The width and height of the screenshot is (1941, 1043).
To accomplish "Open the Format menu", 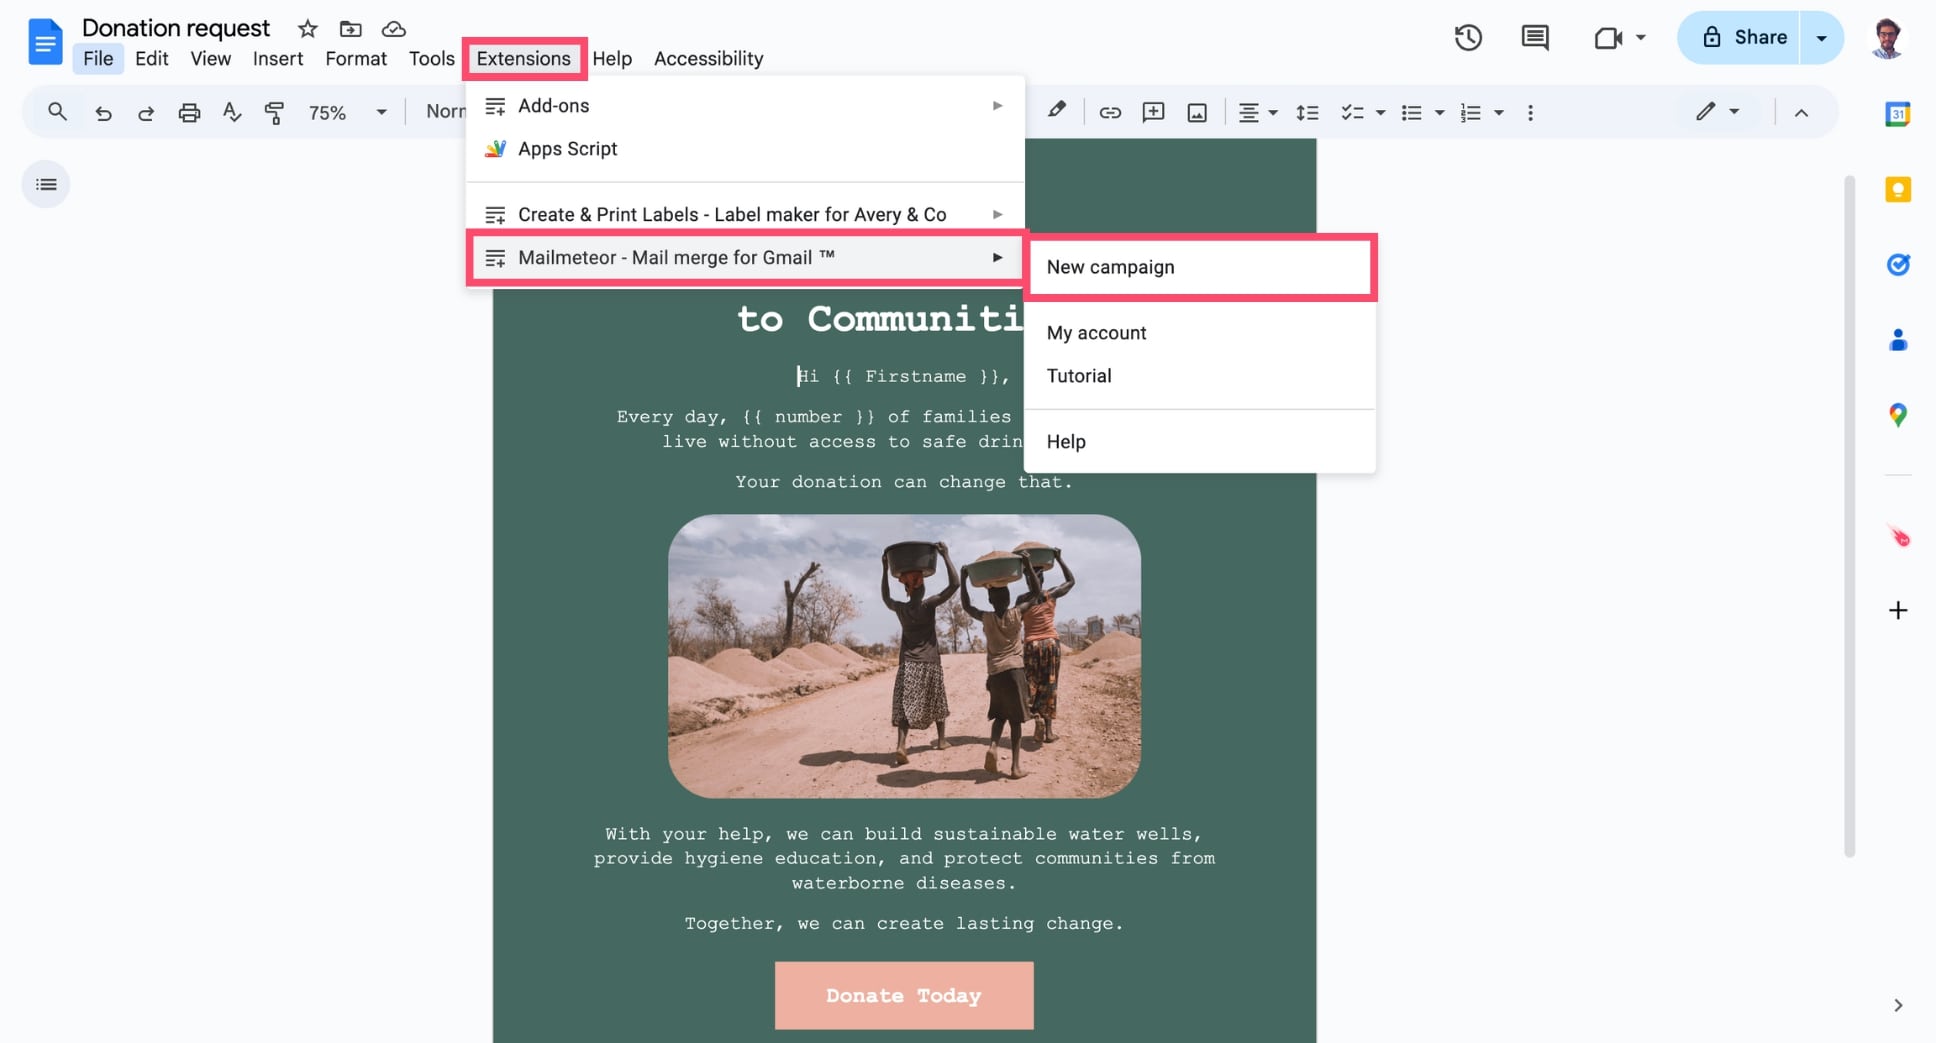I will [x=355, y=58].
